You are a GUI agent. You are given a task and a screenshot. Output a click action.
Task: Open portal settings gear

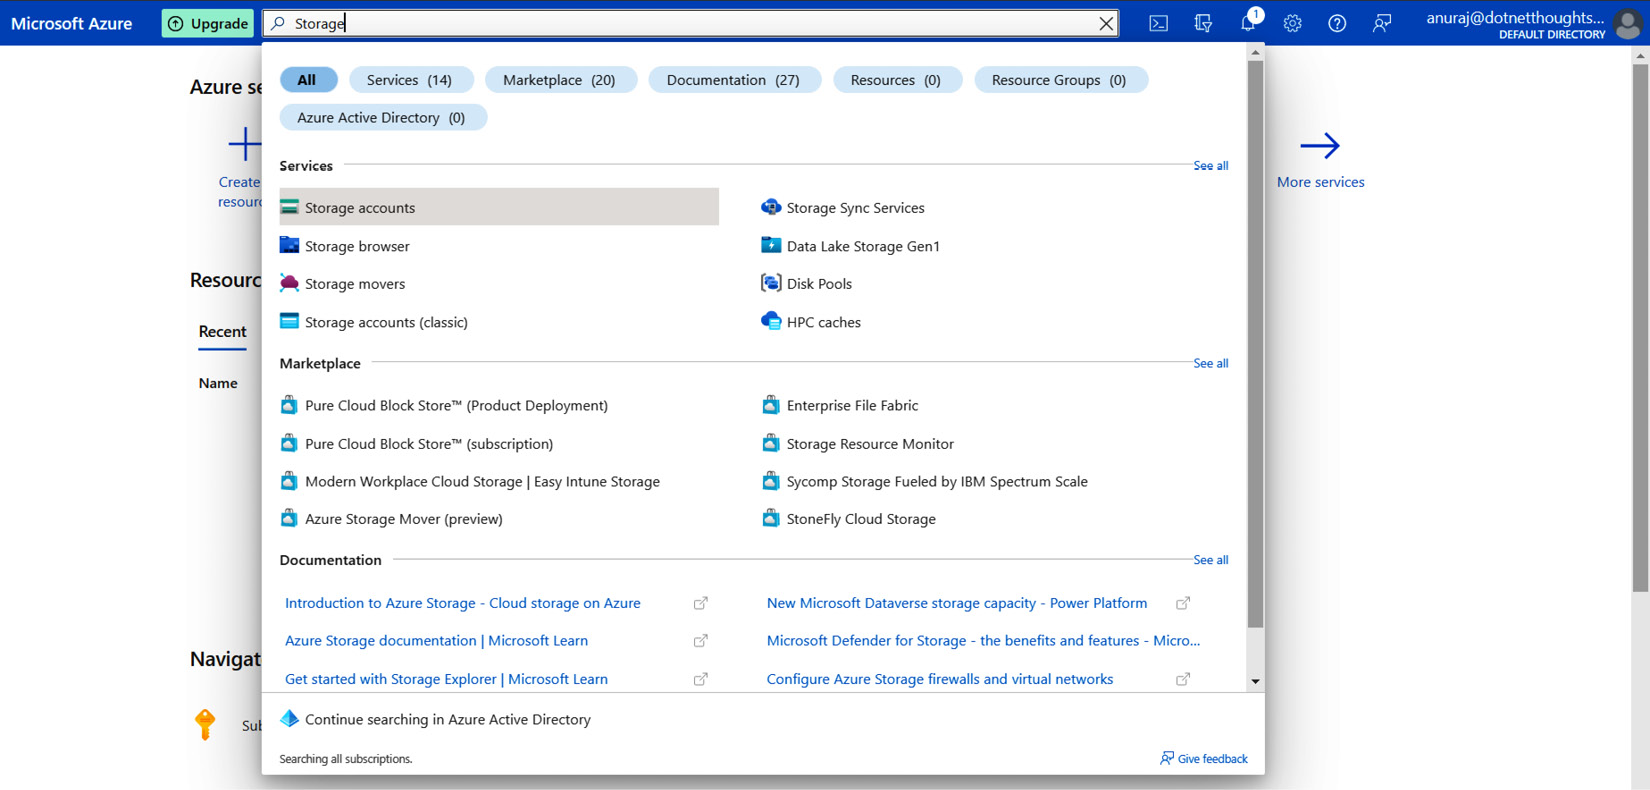1292,23
